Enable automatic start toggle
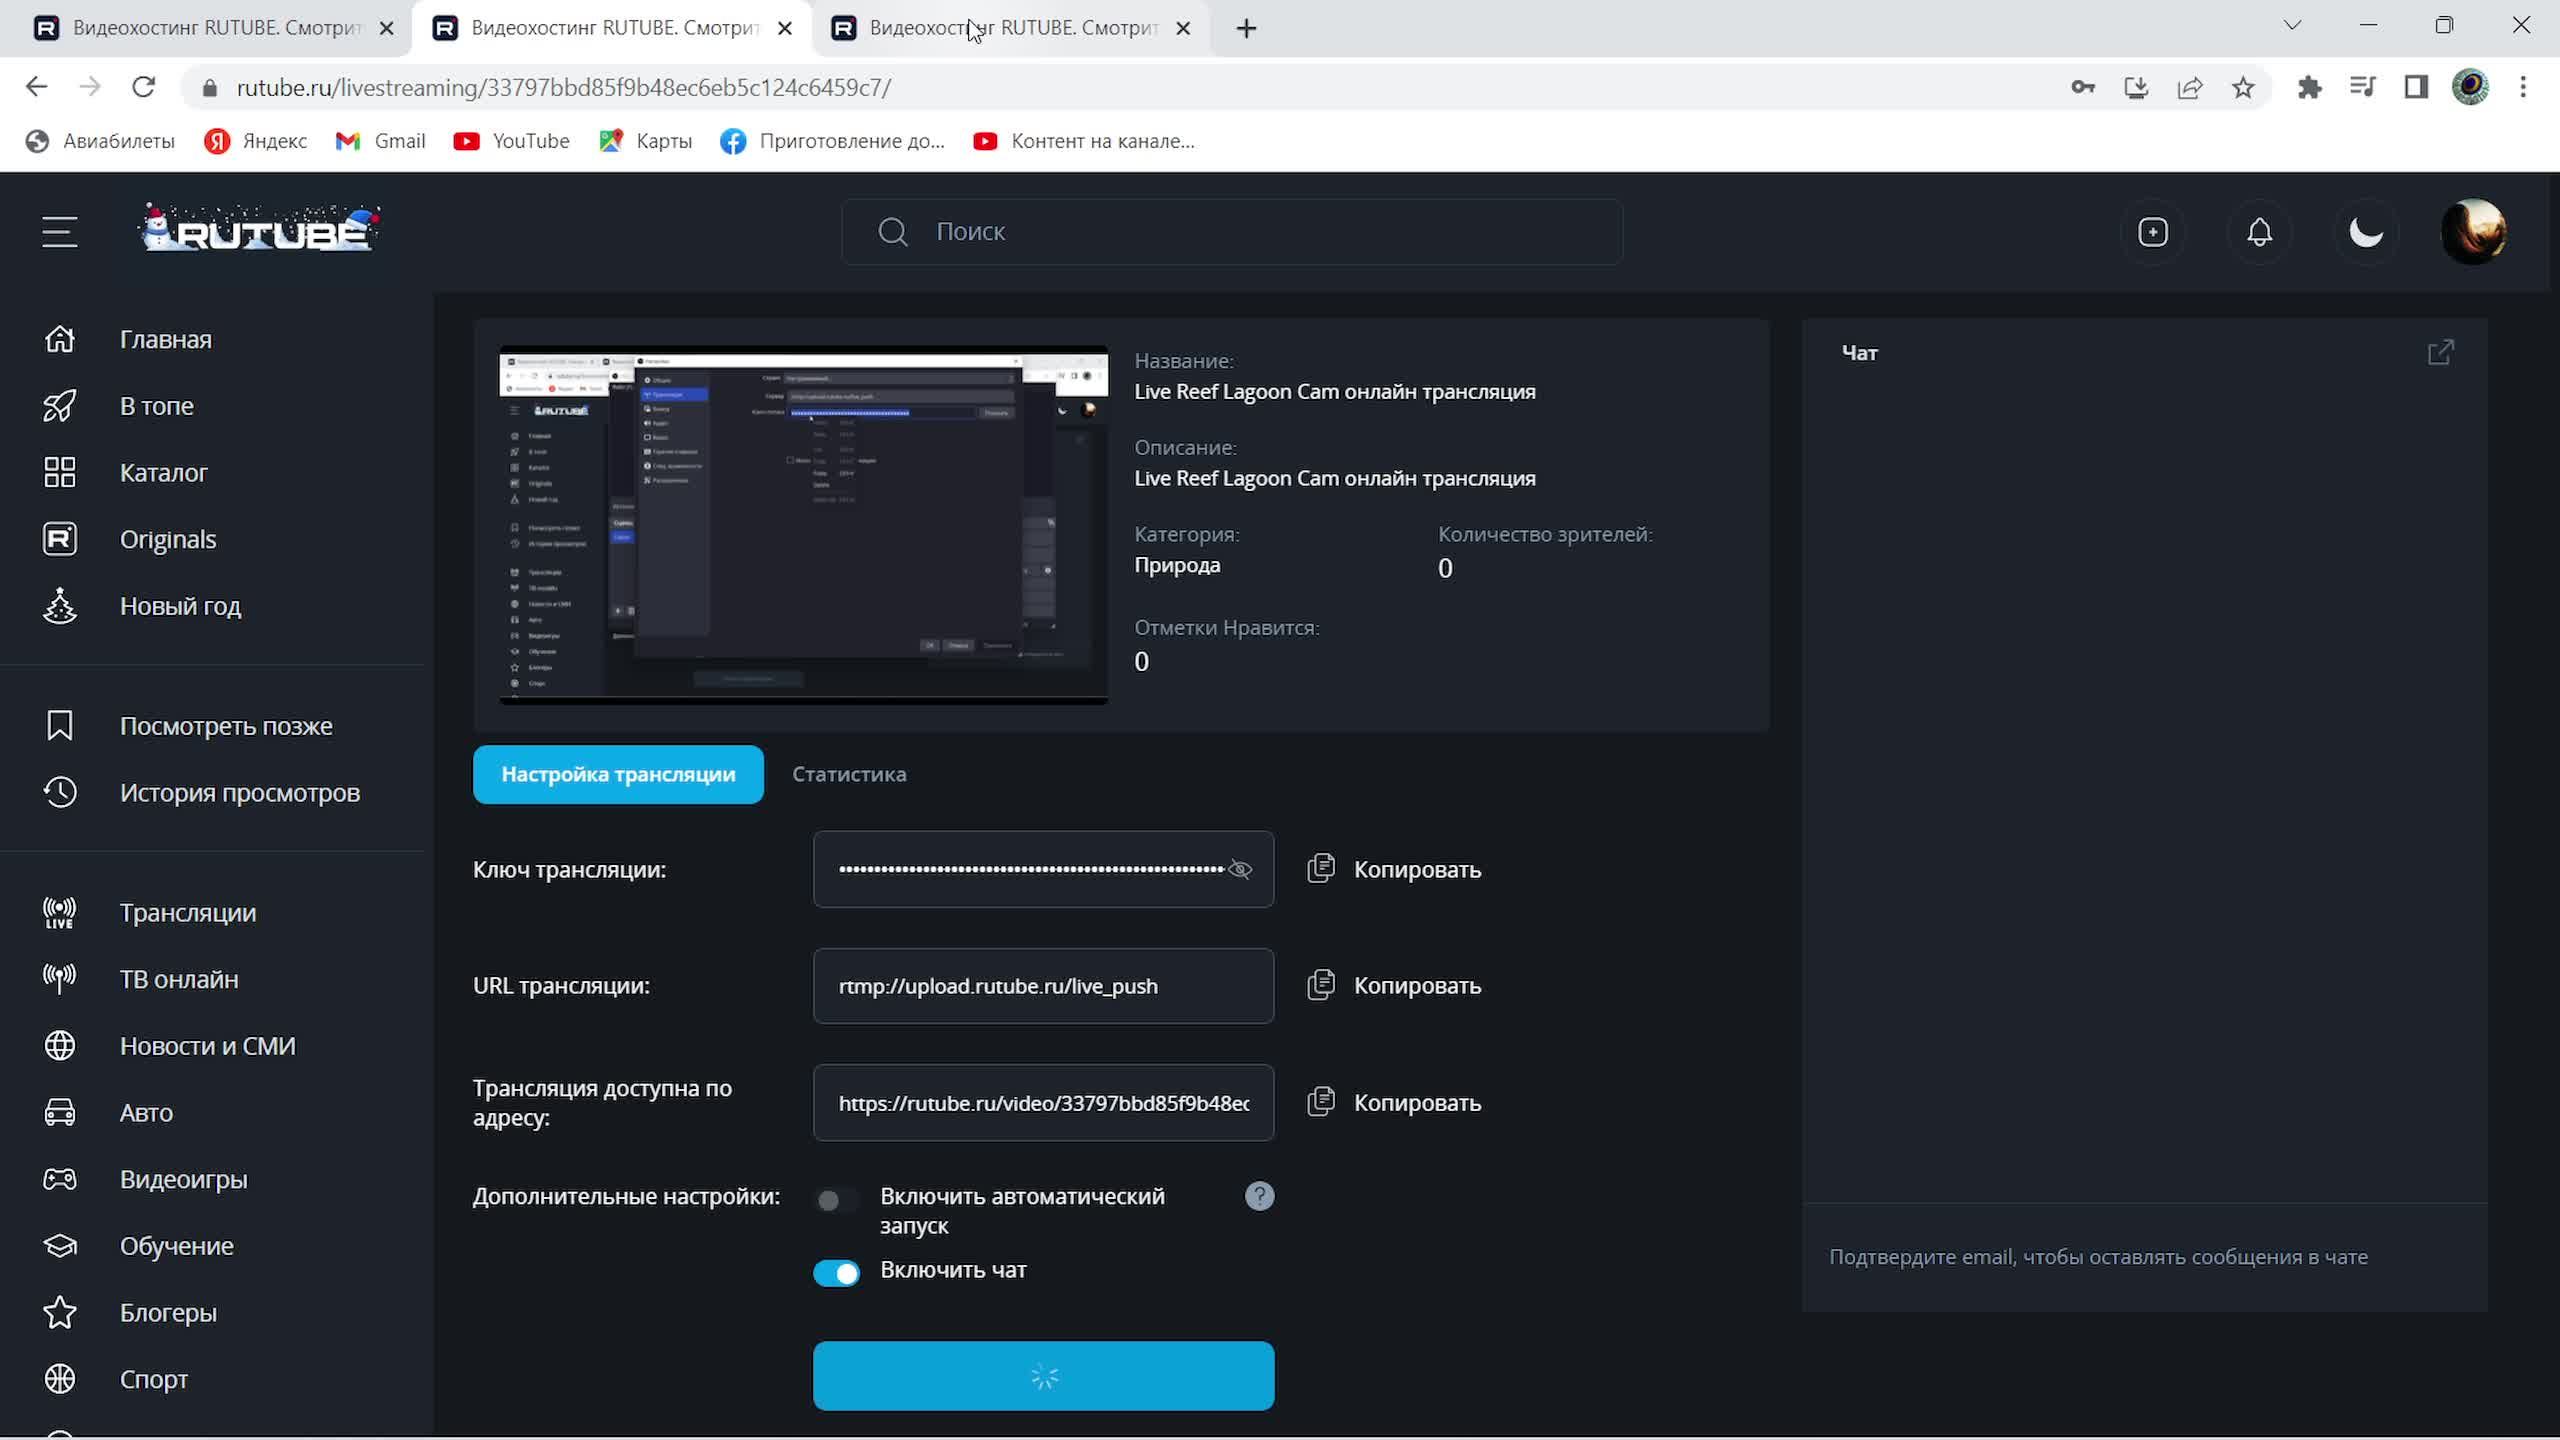Image resolution: width=2560 pixels, height=1440 pixels. tap(836, 1200)
